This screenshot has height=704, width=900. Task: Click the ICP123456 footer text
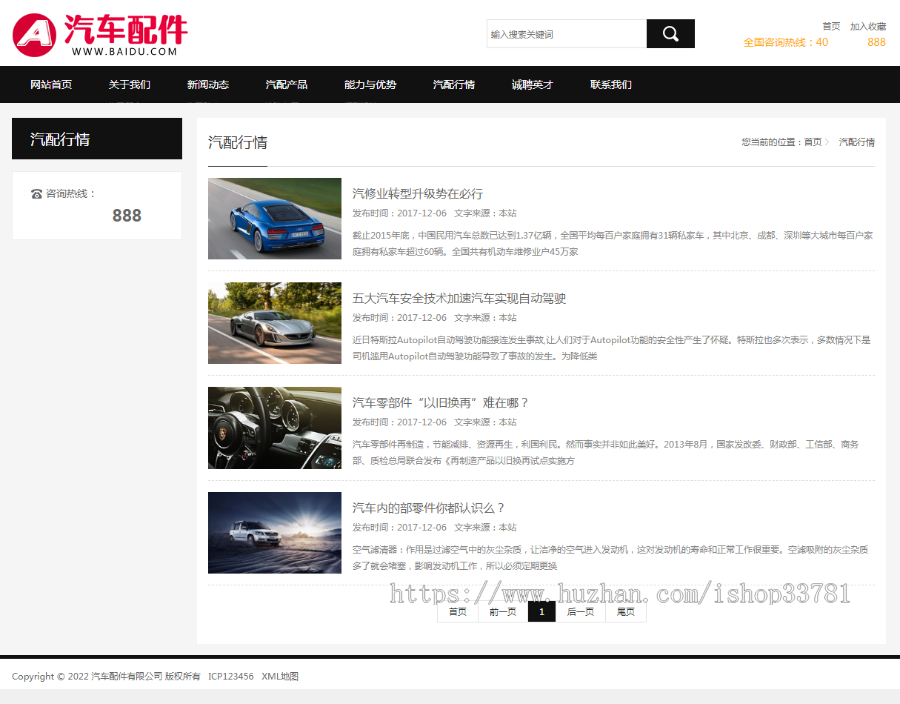tap(231, 676)
